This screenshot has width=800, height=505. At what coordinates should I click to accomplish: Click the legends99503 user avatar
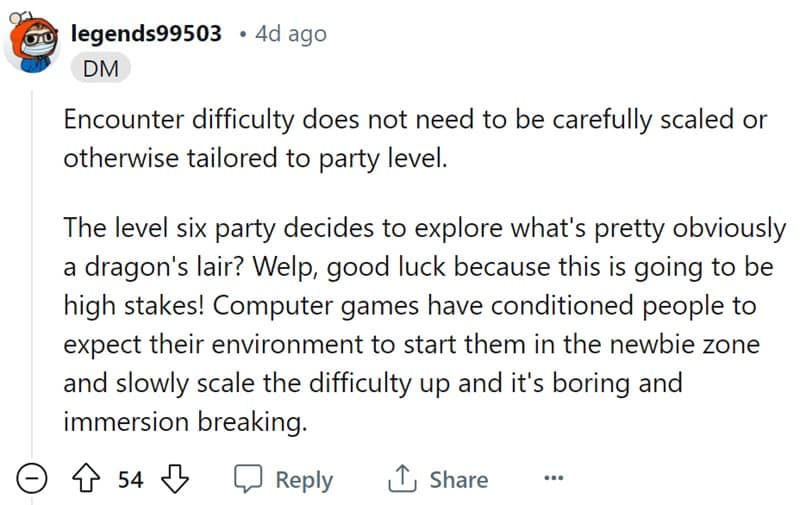[31, 43]
